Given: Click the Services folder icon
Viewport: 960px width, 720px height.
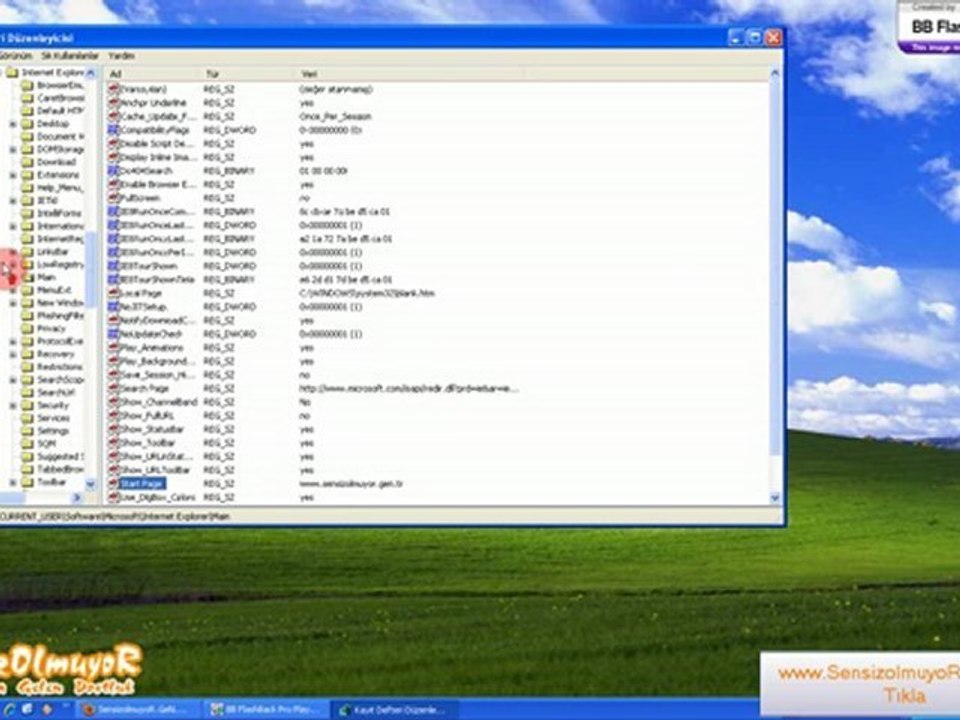Looking at the screenshot, I should (x=27, y=418).
